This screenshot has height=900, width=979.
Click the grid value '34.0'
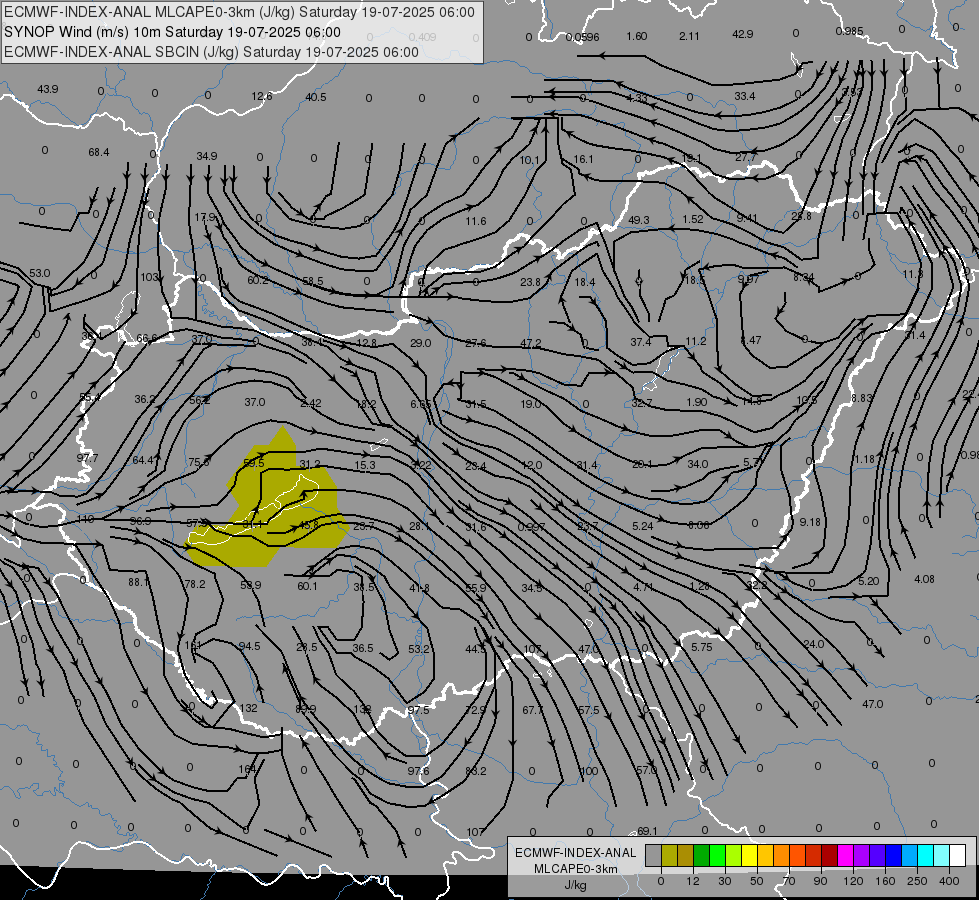click(x=697, y=463)
